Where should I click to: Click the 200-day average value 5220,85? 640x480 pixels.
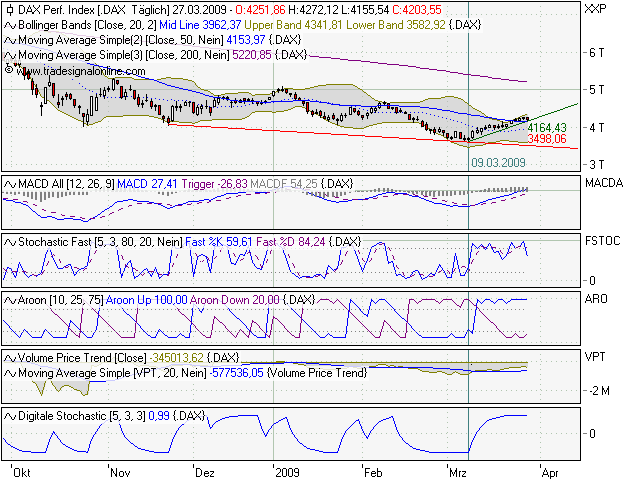click(x=252, y=55)
